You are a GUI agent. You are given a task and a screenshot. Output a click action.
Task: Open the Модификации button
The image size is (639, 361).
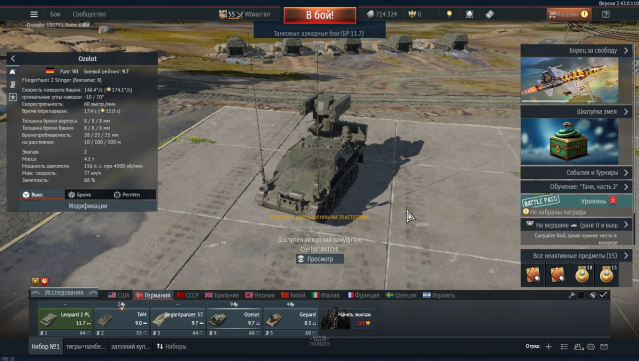[x=88, y=206]
